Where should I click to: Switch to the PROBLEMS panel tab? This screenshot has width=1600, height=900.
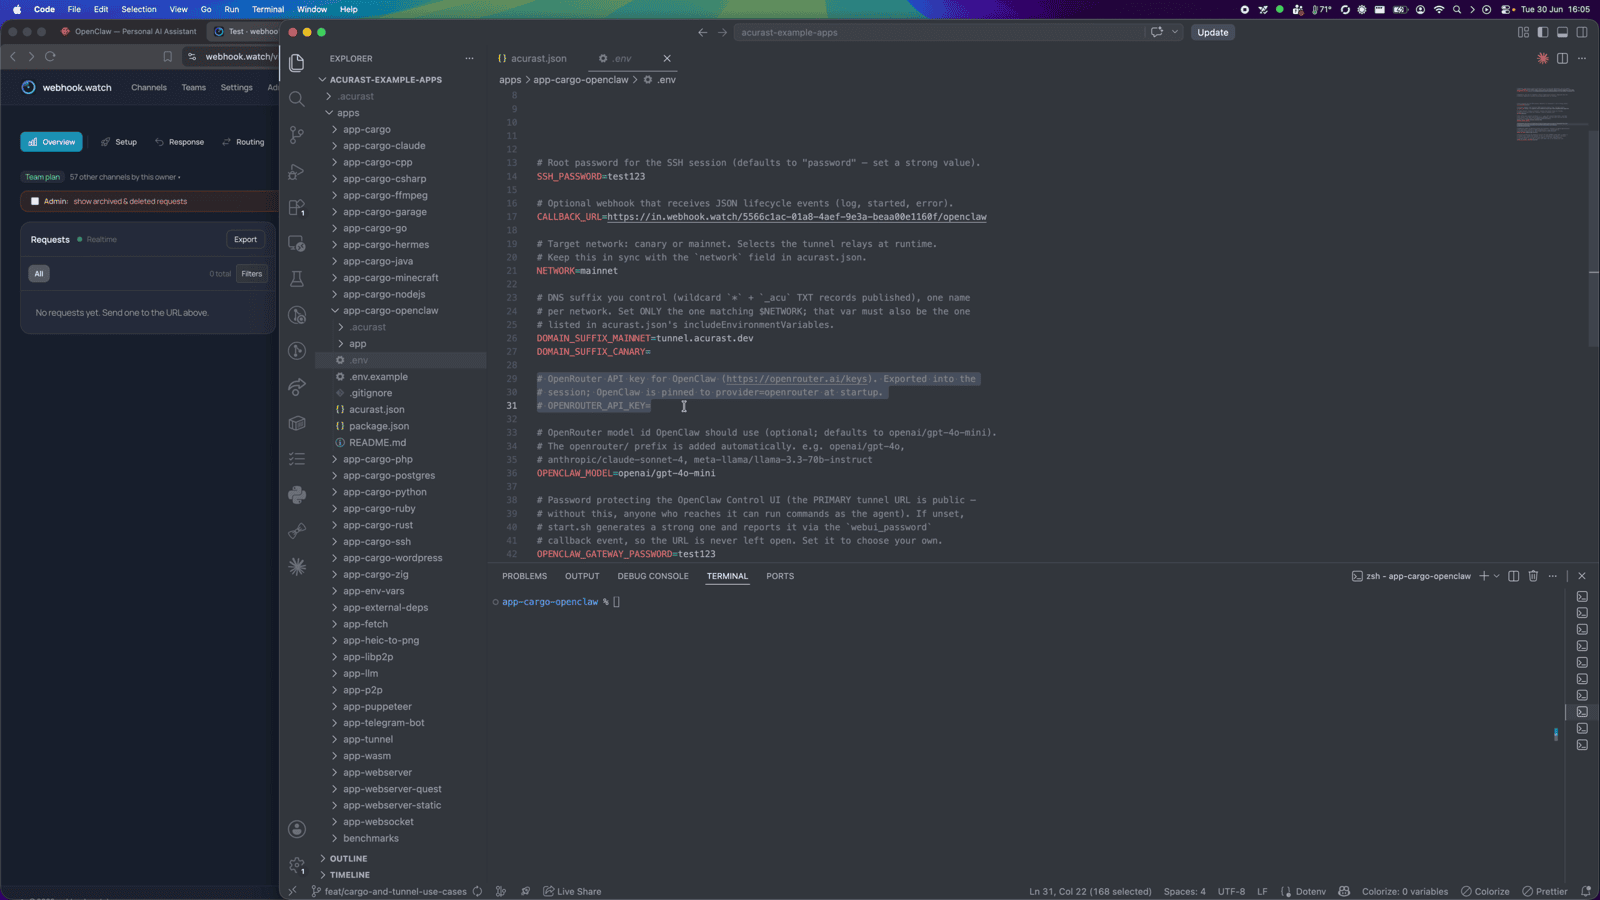(x=524, y=576)
